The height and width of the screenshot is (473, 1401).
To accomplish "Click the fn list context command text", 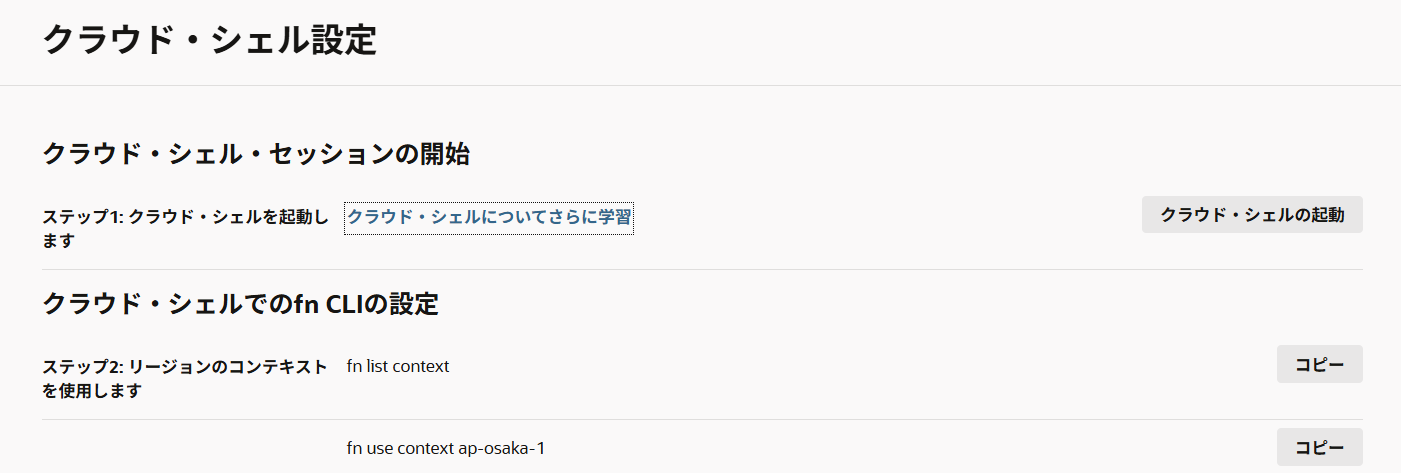I will point(398,366).
